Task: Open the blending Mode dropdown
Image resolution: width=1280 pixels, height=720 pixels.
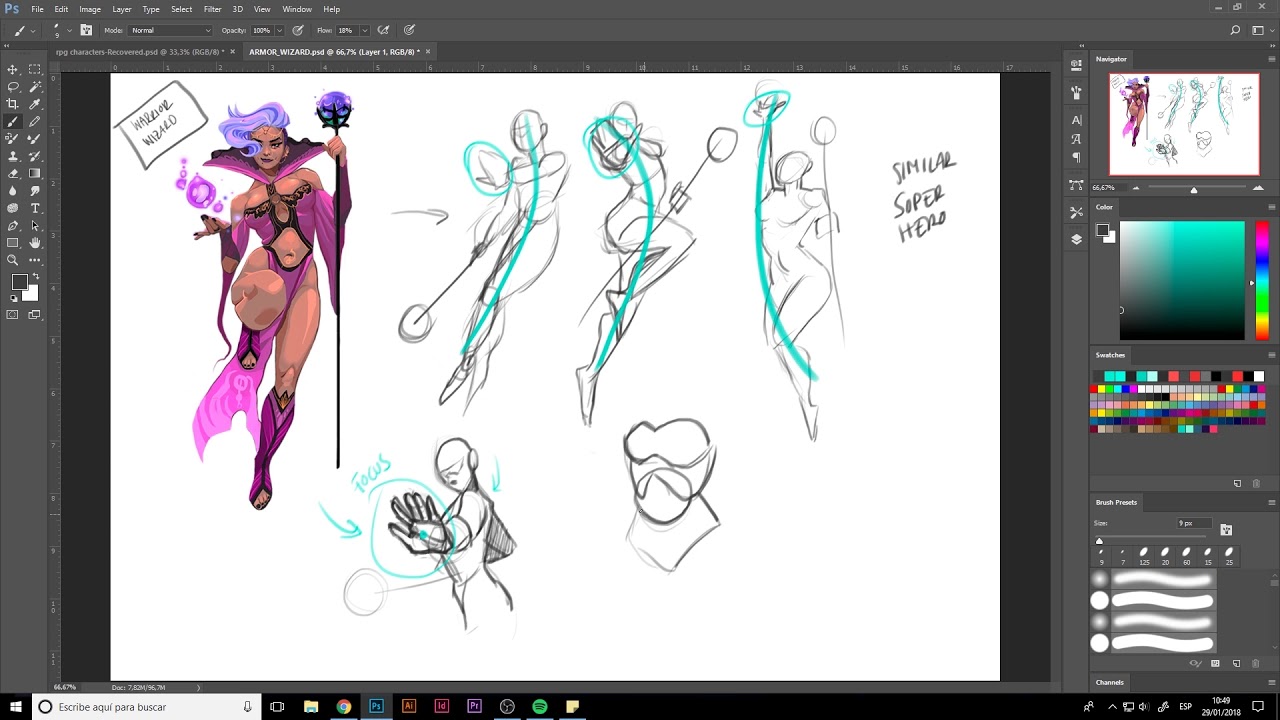Action: pyautogui.click(x=171, y=30)
